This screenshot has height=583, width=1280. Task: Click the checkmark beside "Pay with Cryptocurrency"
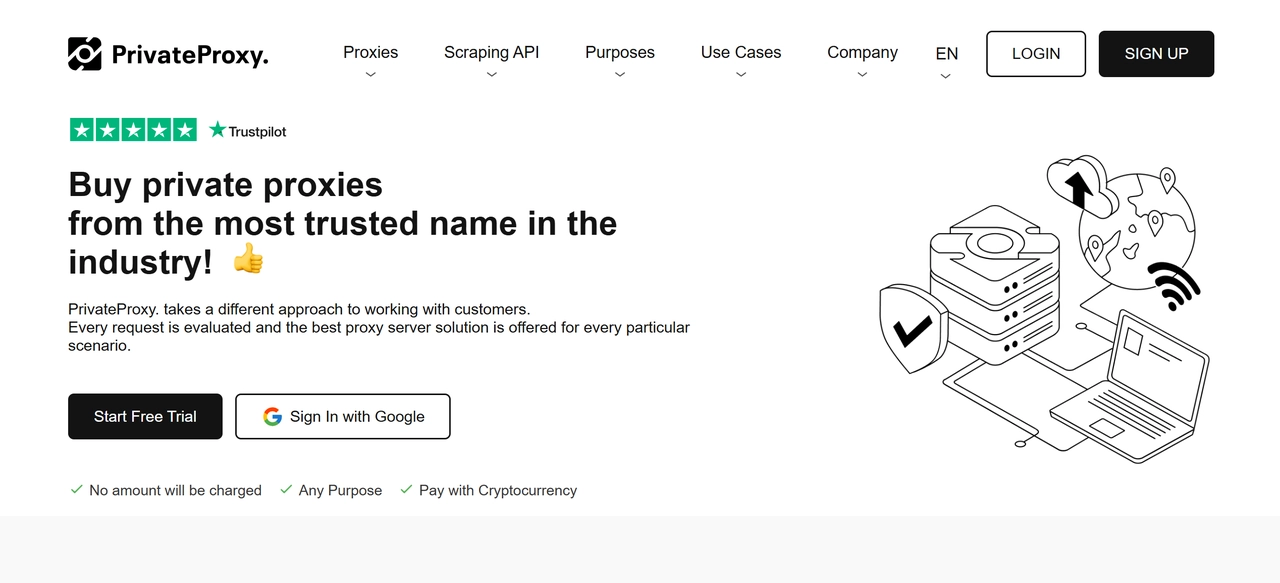(x=406, y=489)
